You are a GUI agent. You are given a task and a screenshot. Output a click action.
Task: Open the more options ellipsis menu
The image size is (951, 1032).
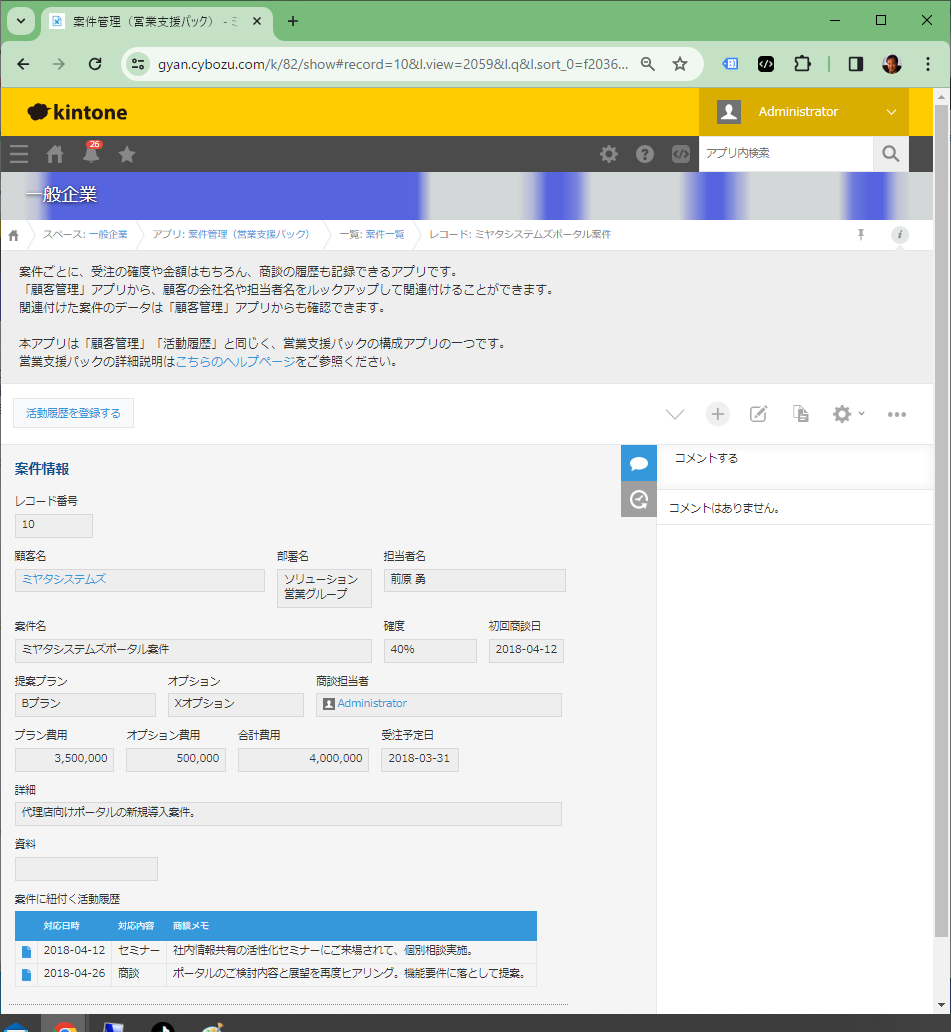click(897, 414)
